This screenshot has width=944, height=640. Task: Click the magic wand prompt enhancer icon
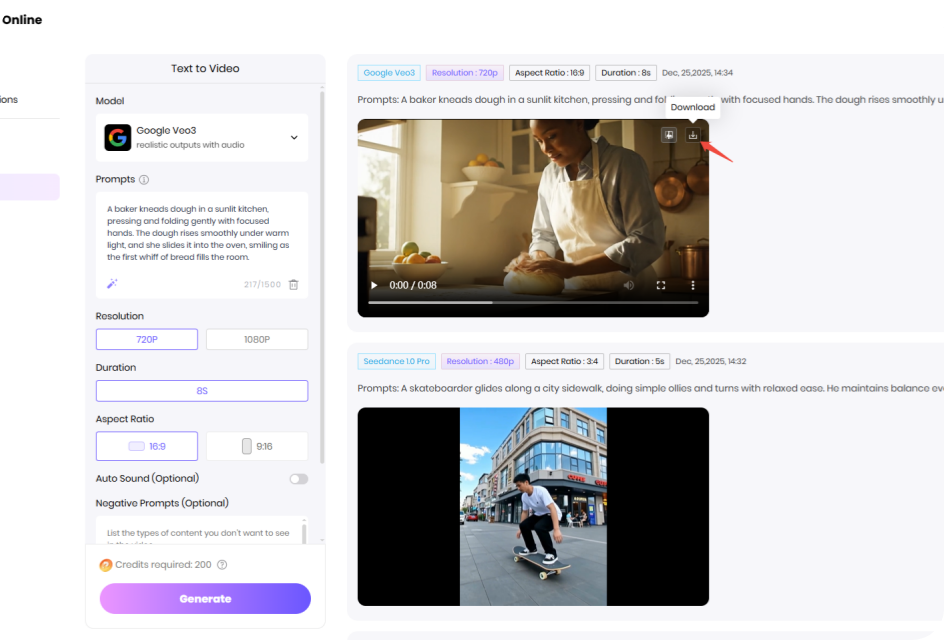click(x=112, y=284)
